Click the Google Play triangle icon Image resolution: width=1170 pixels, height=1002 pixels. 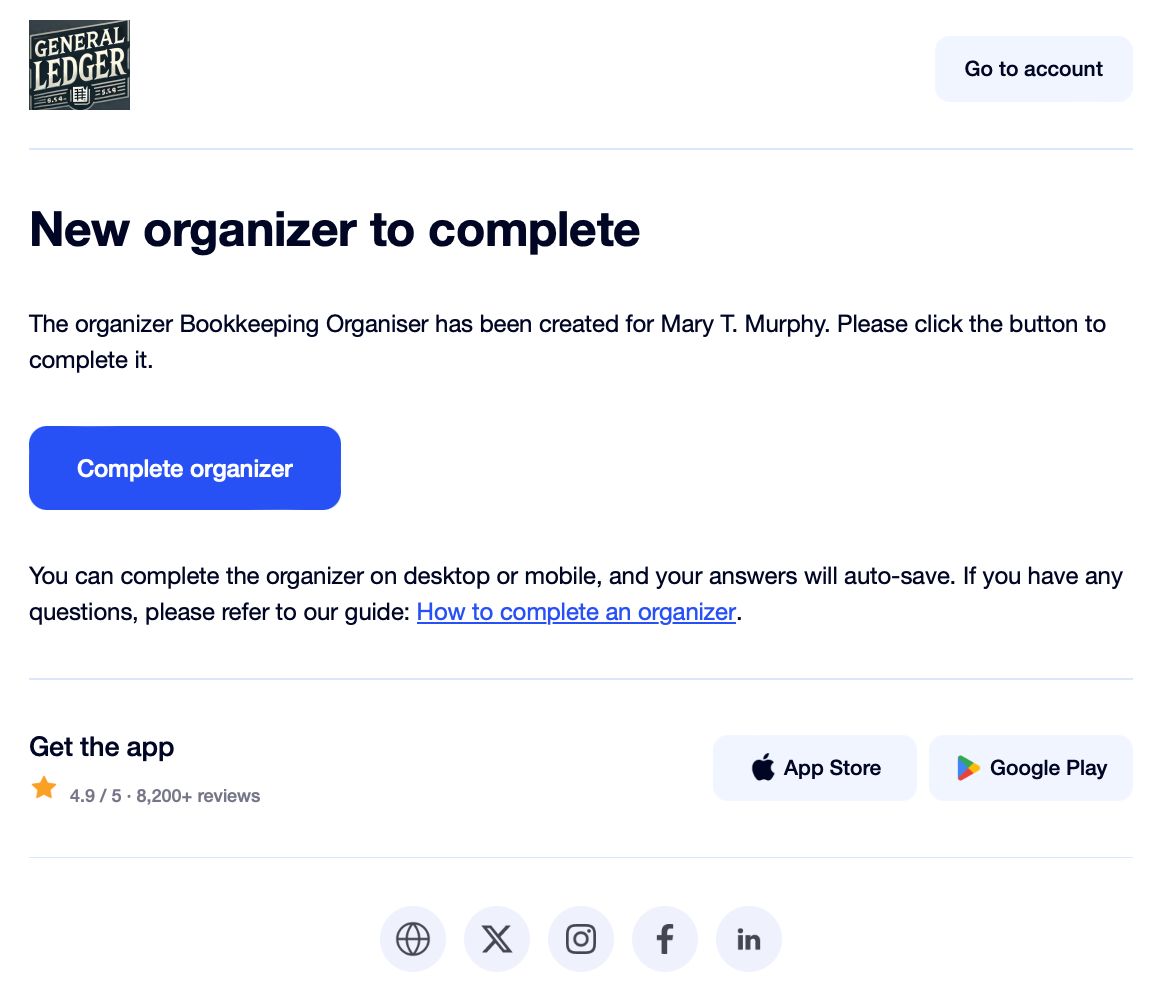click(967, 768)
